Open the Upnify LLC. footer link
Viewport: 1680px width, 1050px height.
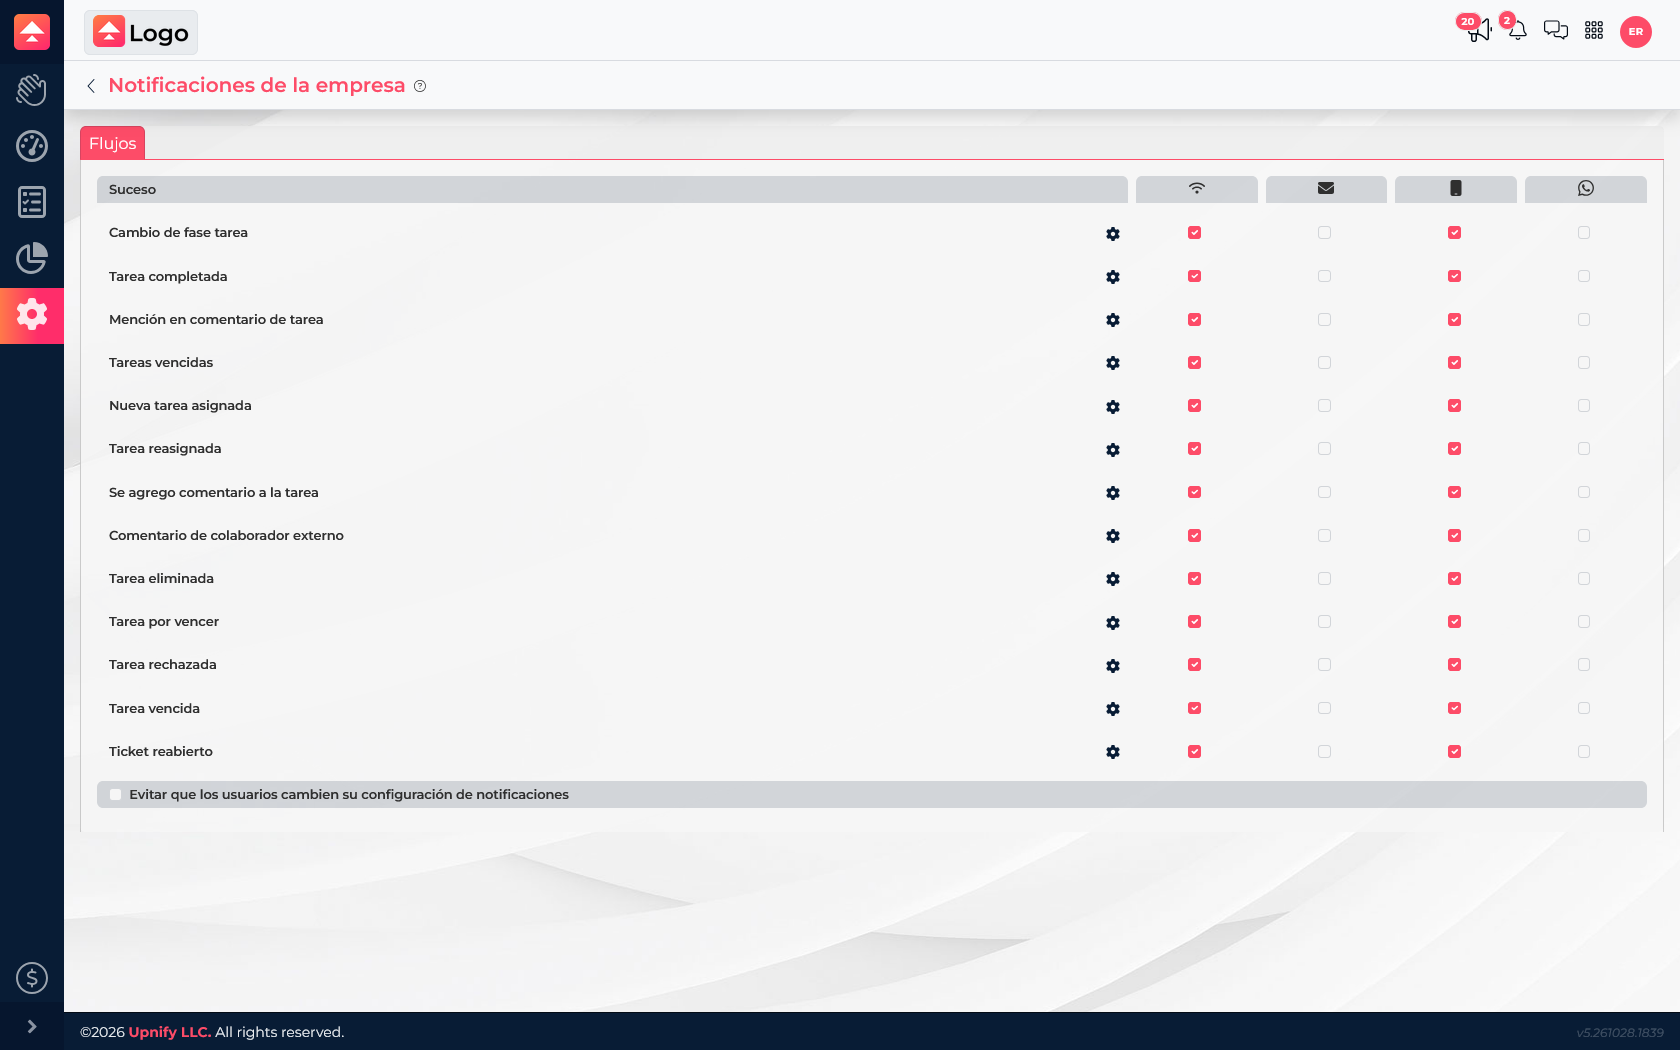[x=170, y=1032]
